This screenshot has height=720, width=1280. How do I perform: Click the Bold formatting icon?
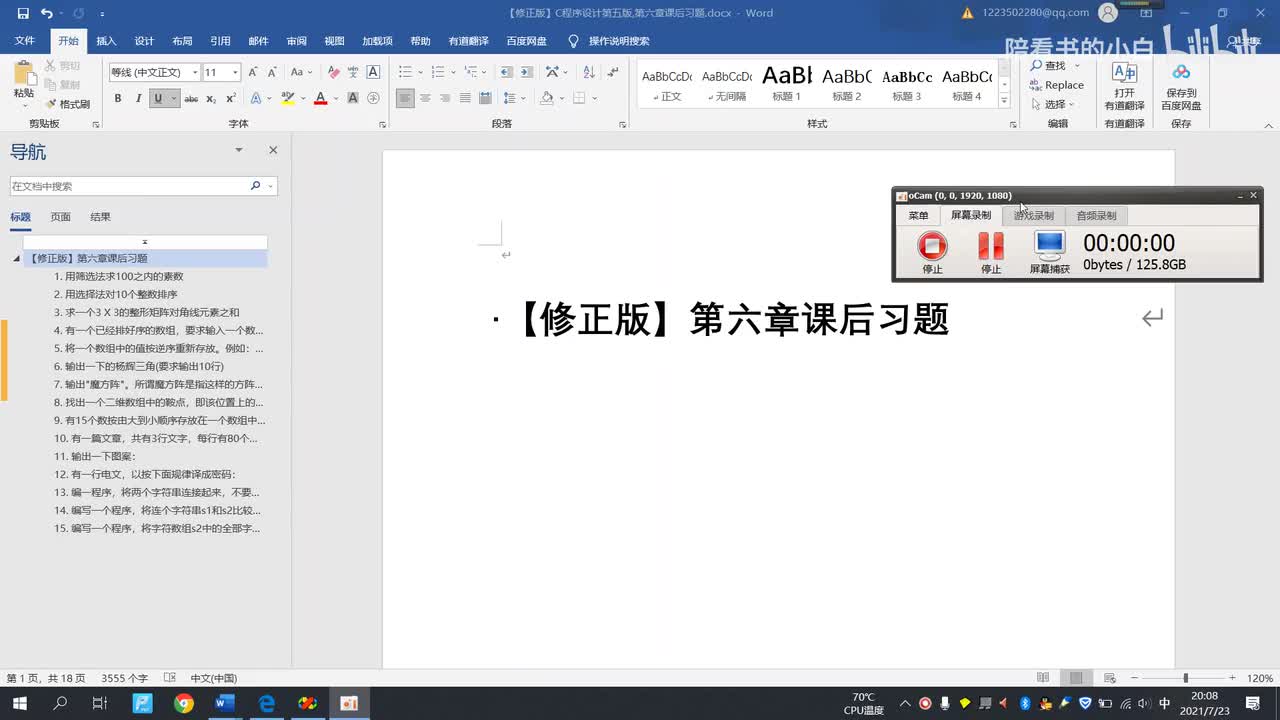coord(117,98)
